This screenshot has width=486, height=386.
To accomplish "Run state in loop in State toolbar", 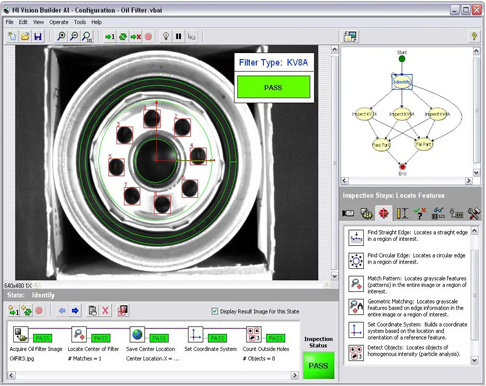I will [27, 311].
